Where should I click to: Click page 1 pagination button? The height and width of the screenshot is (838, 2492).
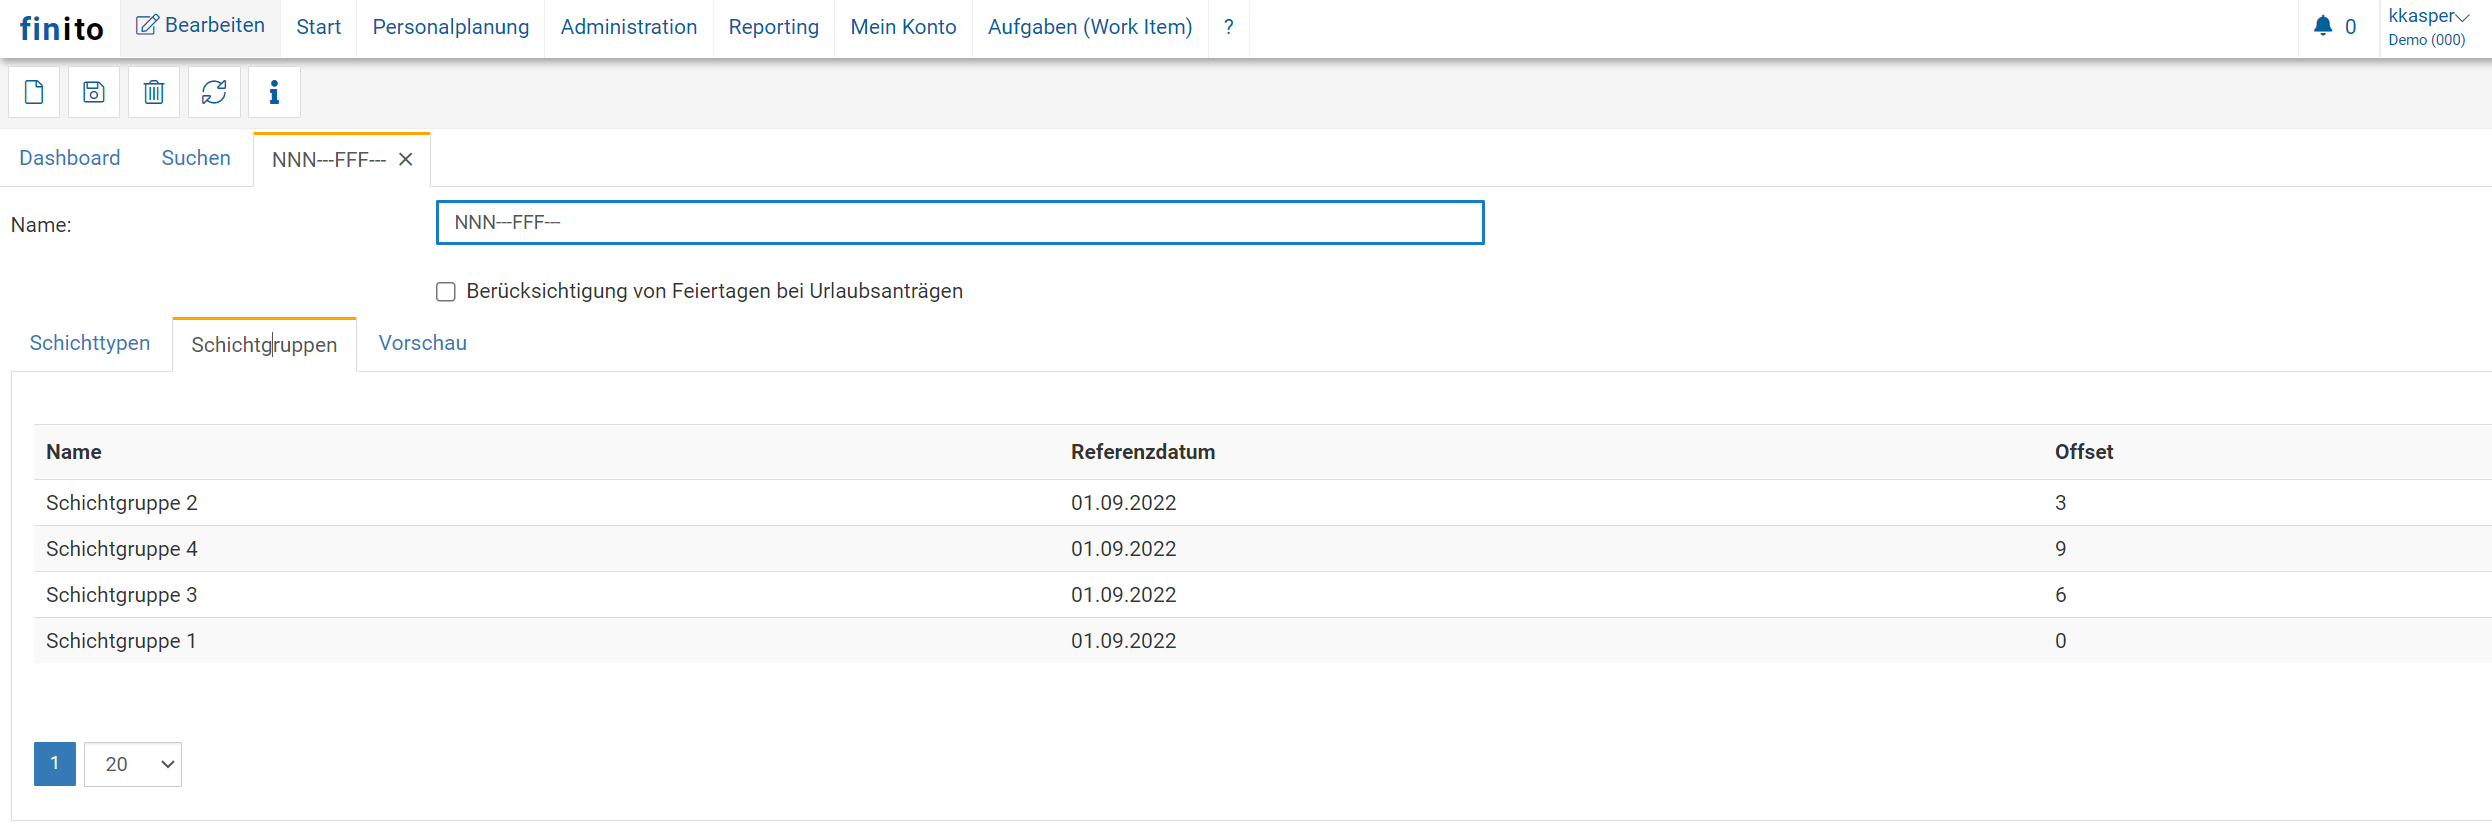[x=55, y=764]
